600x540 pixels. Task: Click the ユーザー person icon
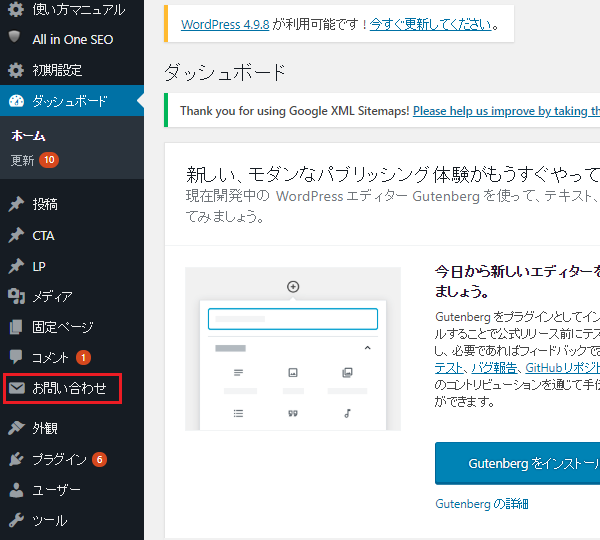16,490
